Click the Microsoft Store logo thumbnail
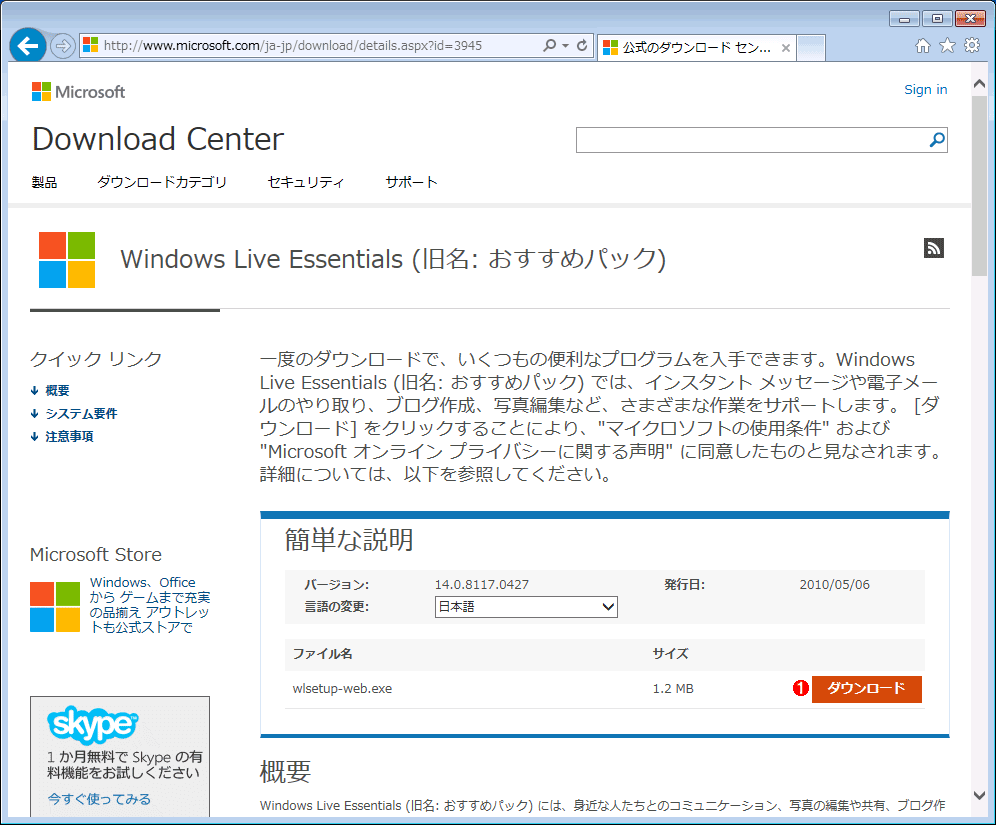 (x=55, y=607)
